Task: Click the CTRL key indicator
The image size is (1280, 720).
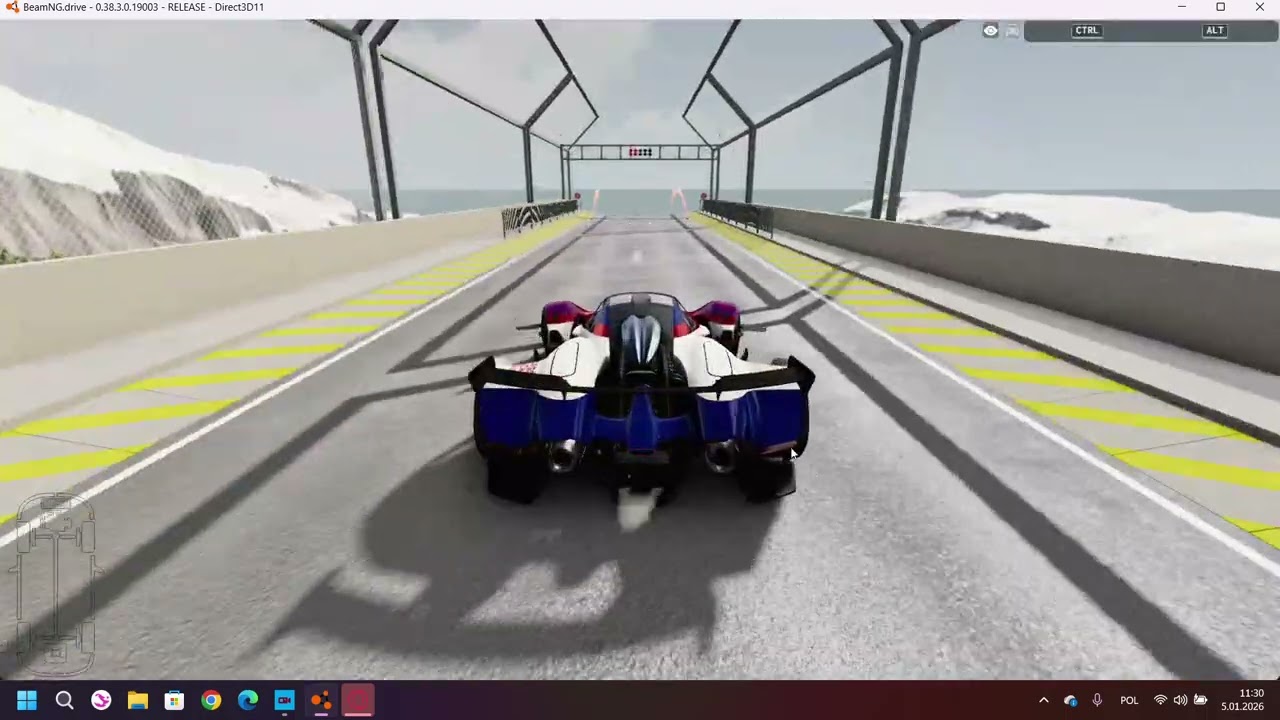Action: (1086, 31)
